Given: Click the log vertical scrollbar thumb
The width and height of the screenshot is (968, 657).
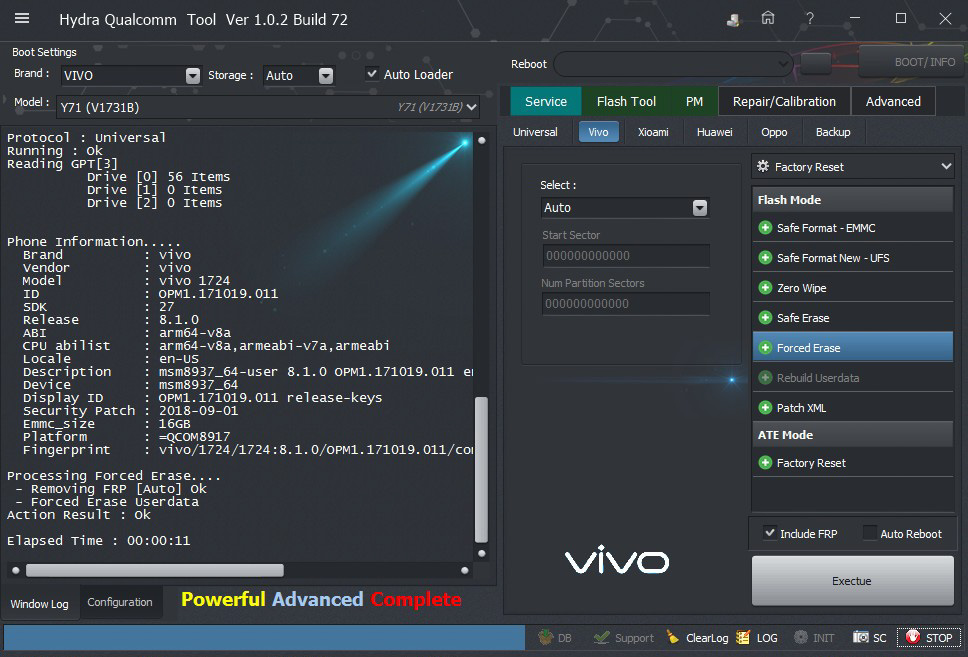Looking at the screenshot, I should point(481,470).
